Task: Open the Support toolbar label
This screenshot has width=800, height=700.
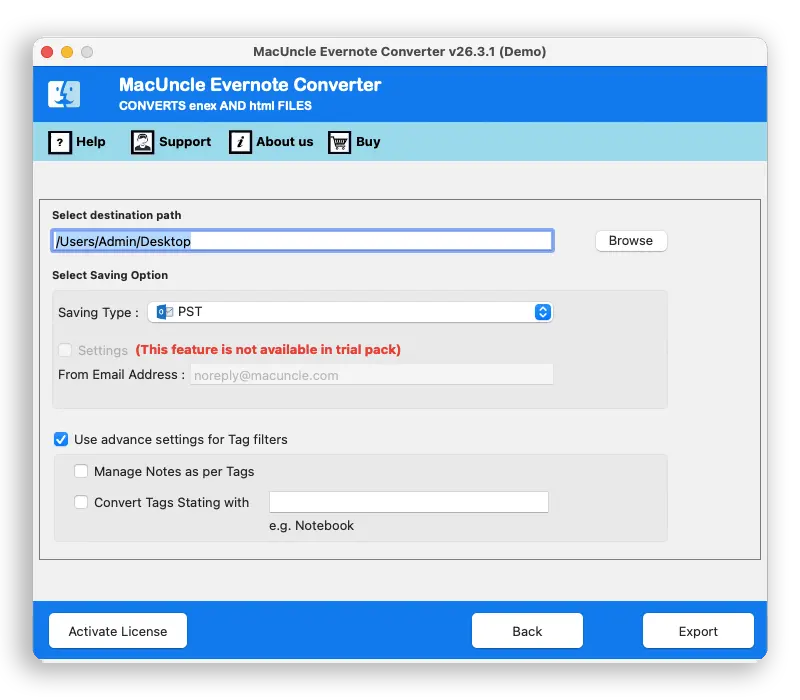Action: tap(185, 142)
